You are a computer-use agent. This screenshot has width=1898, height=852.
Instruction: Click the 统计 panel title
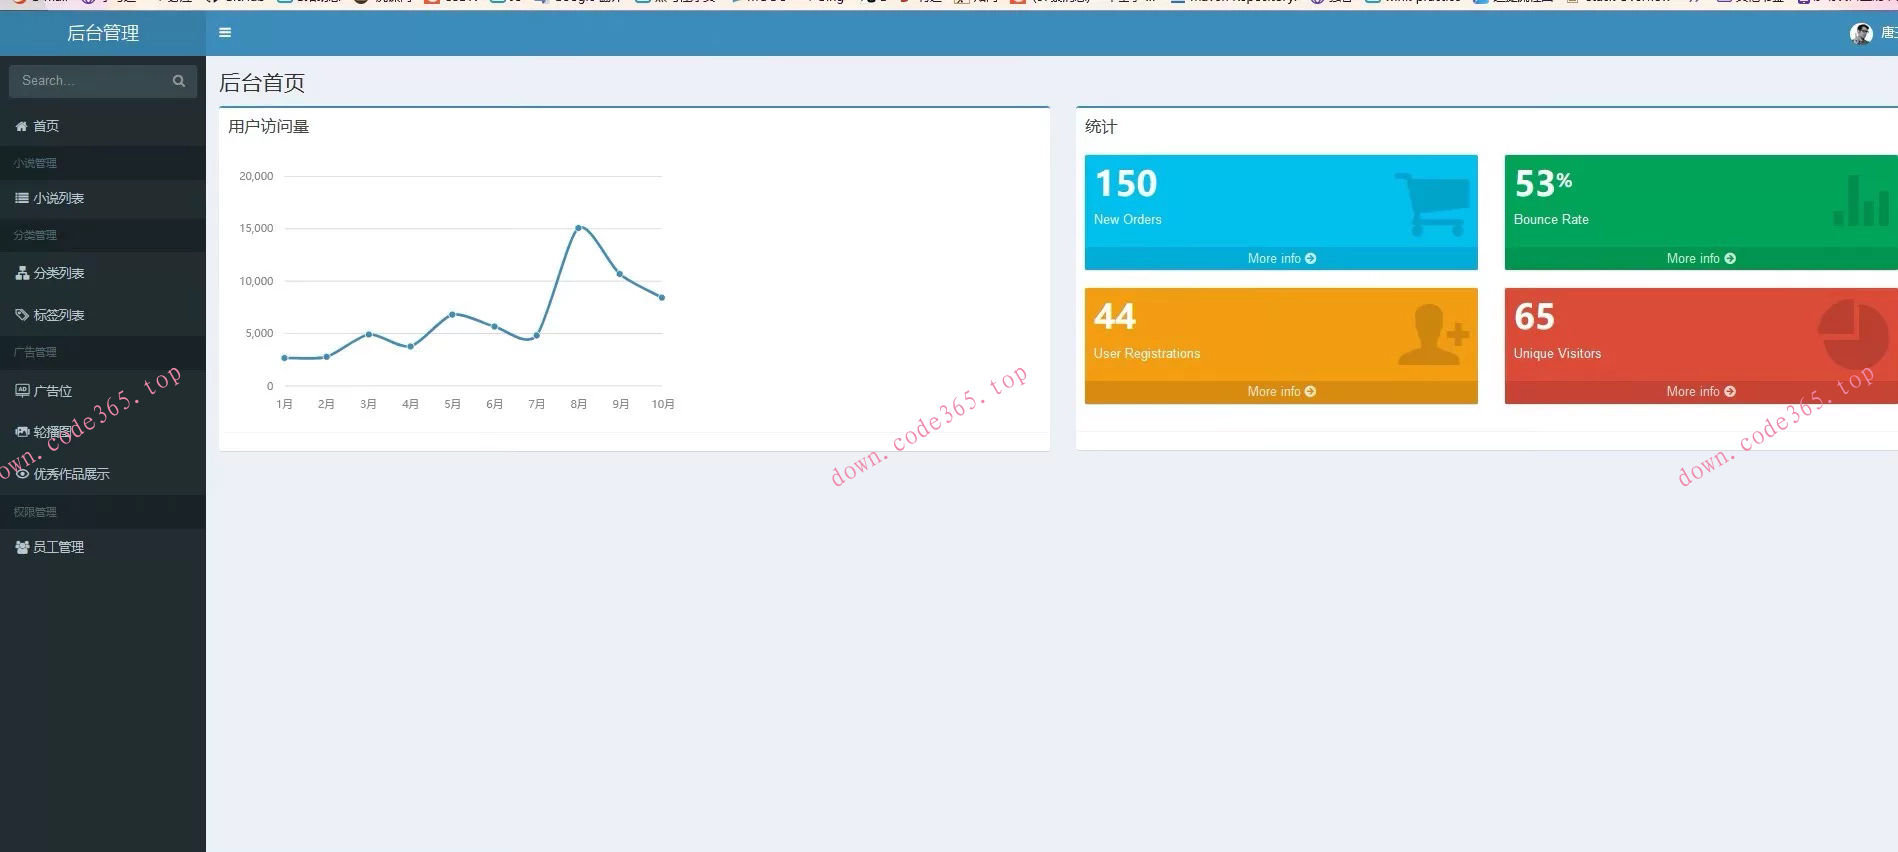tap(1101, 127)
